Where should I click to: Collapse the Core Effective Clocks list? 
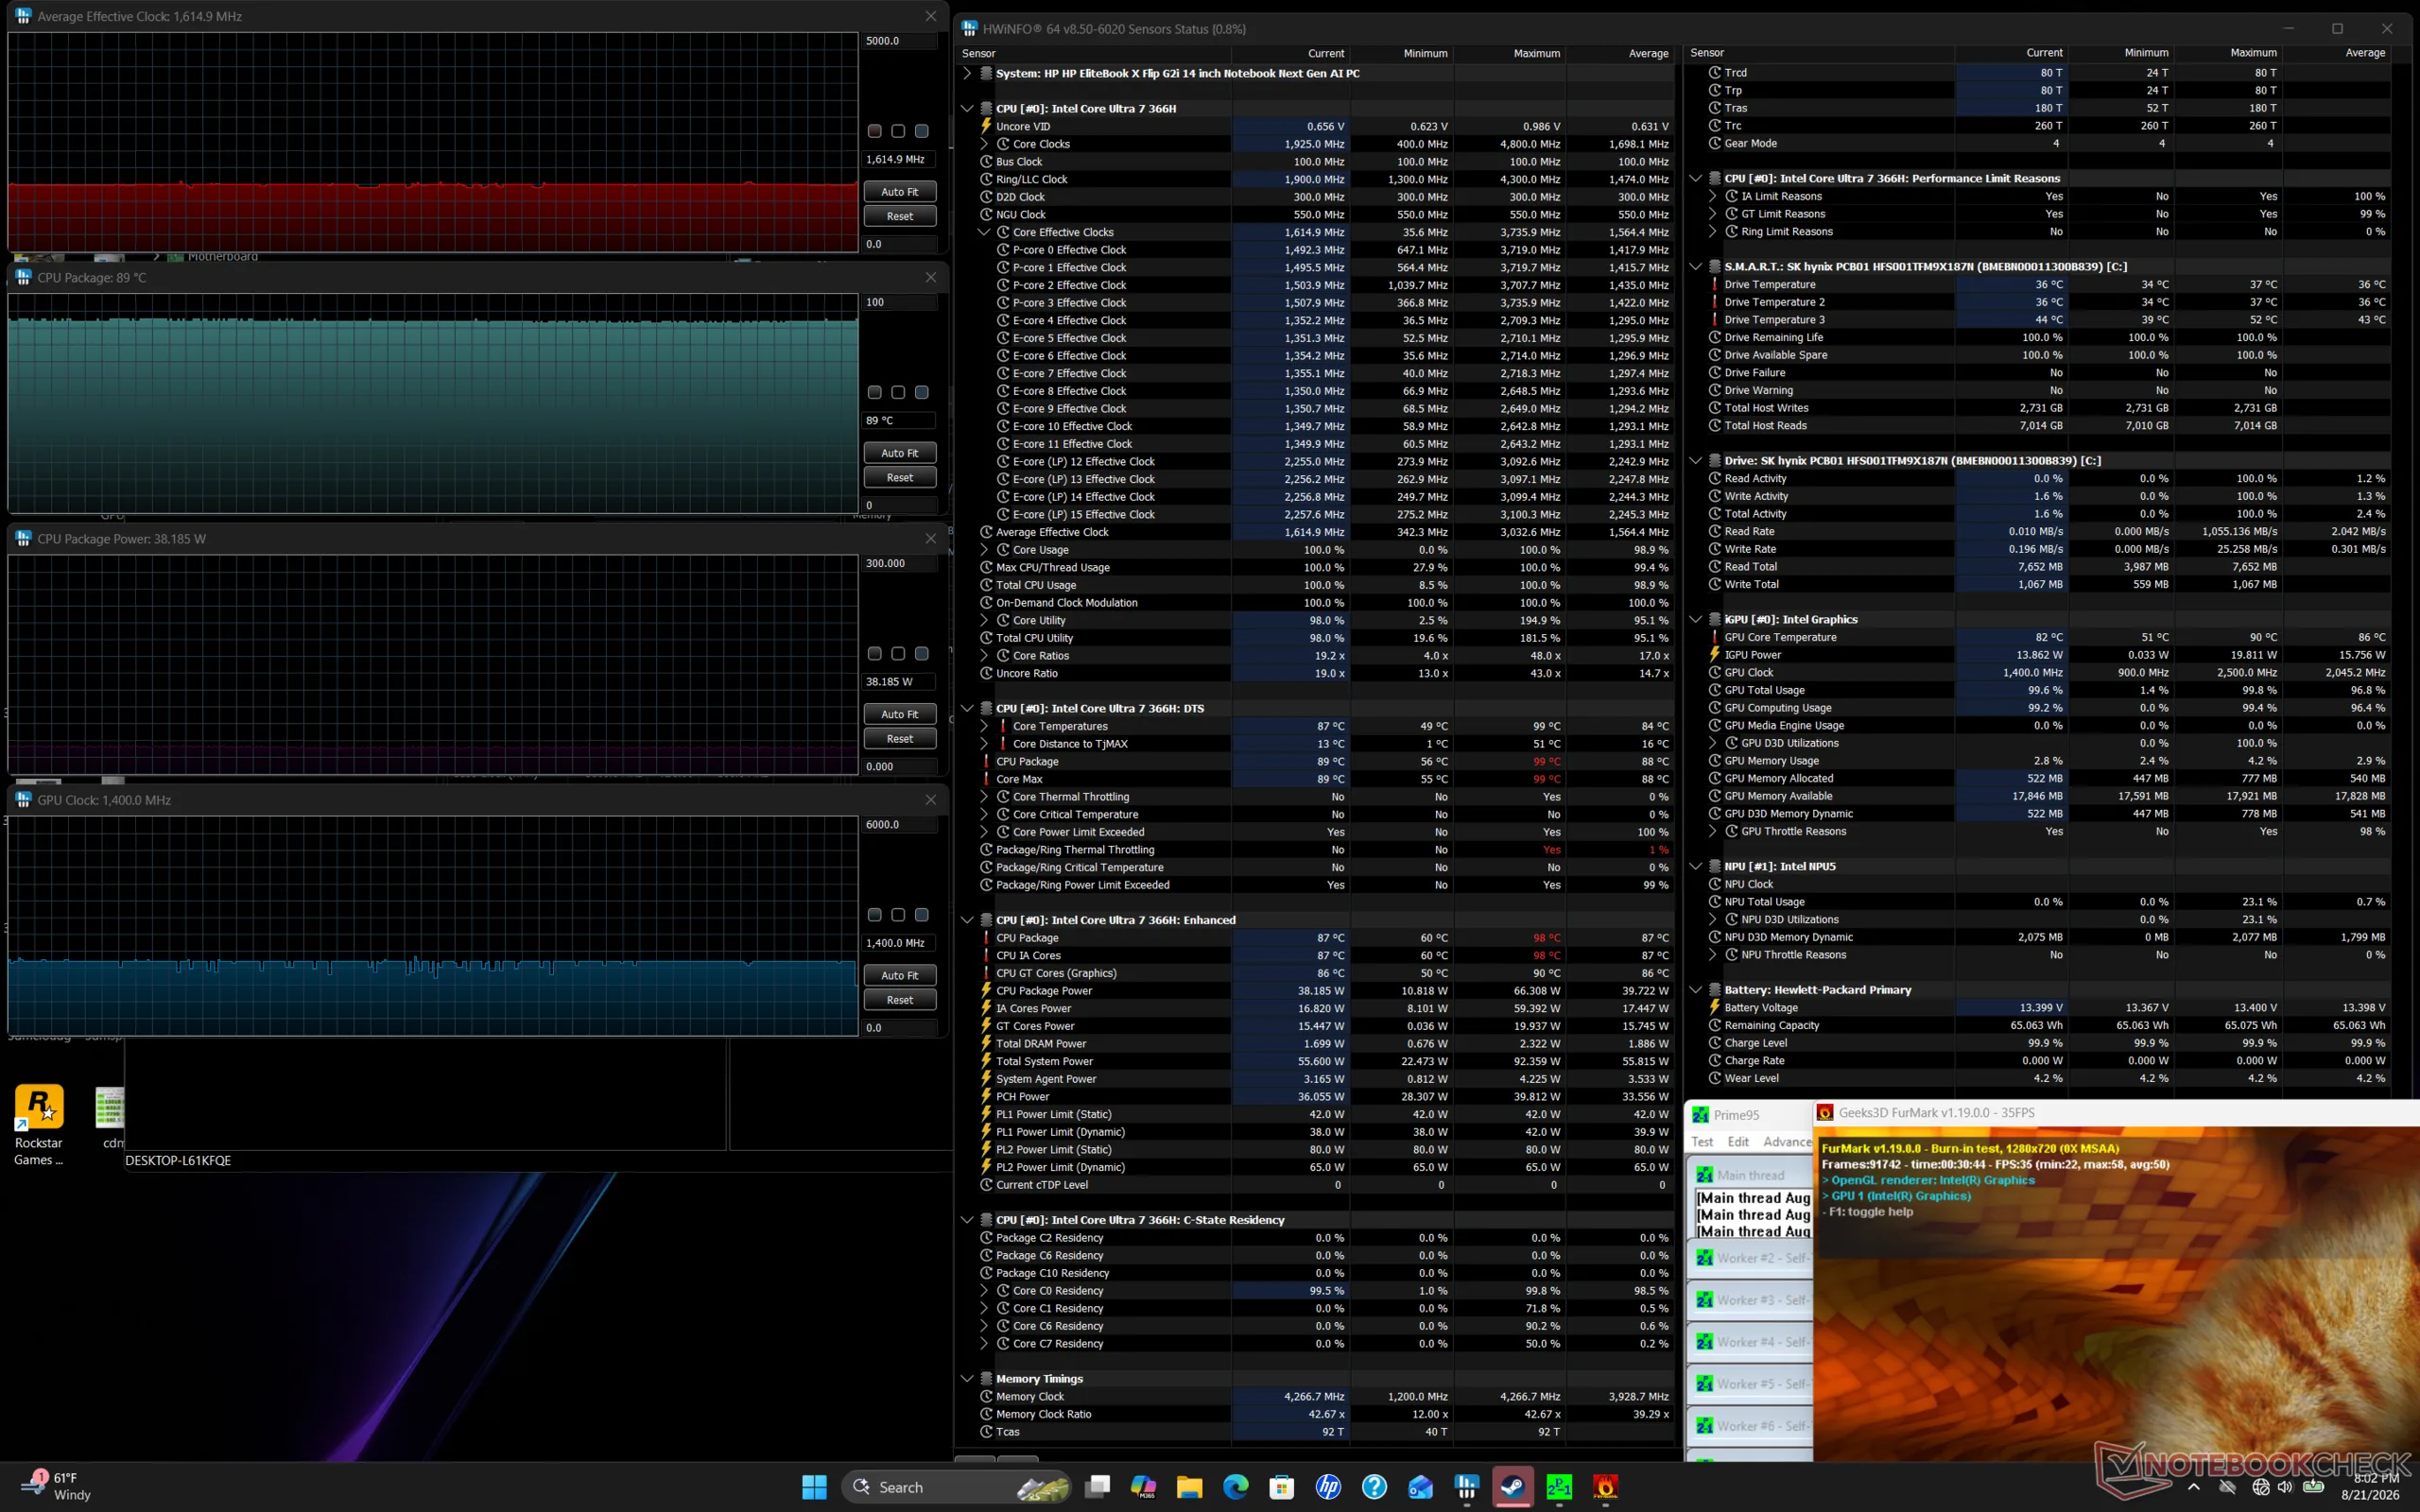click(x=984, y=232)
